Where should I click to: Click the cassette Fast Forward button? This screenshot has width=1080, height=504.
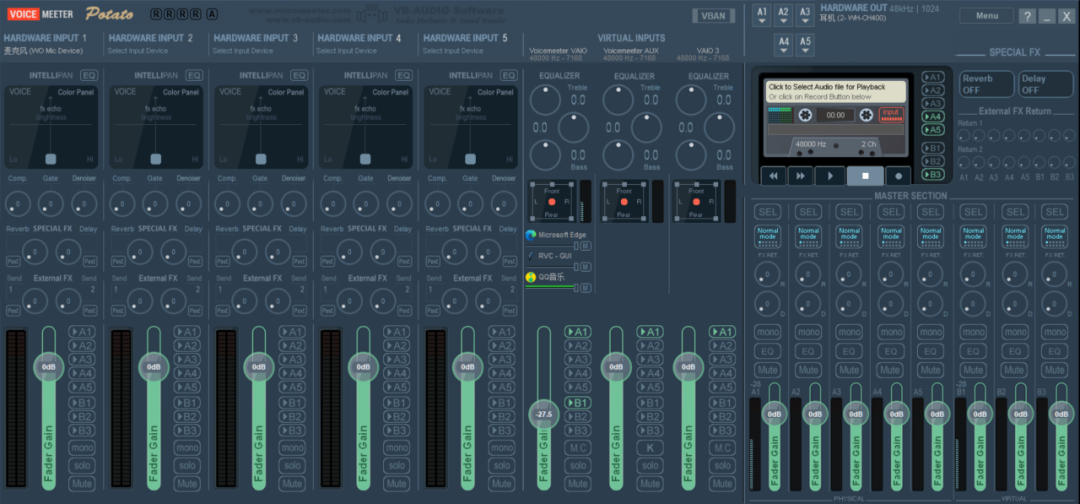800,175
